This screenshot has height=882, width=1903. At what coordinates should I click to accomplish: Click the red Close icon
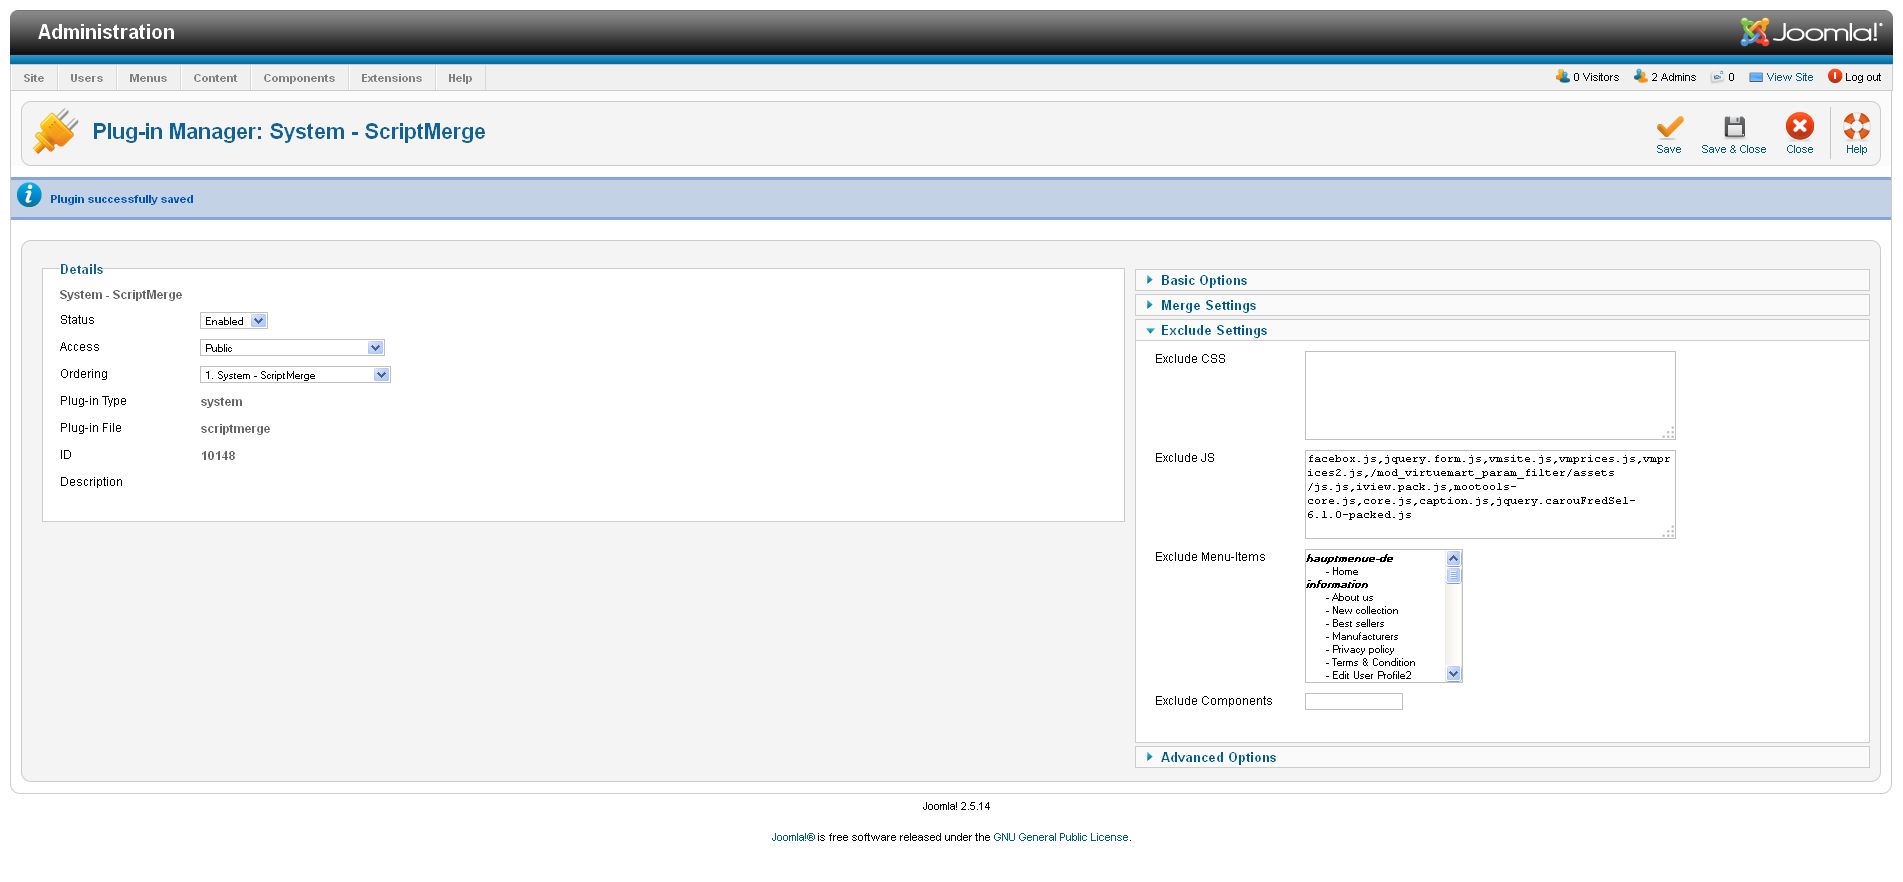[1799, 127]
